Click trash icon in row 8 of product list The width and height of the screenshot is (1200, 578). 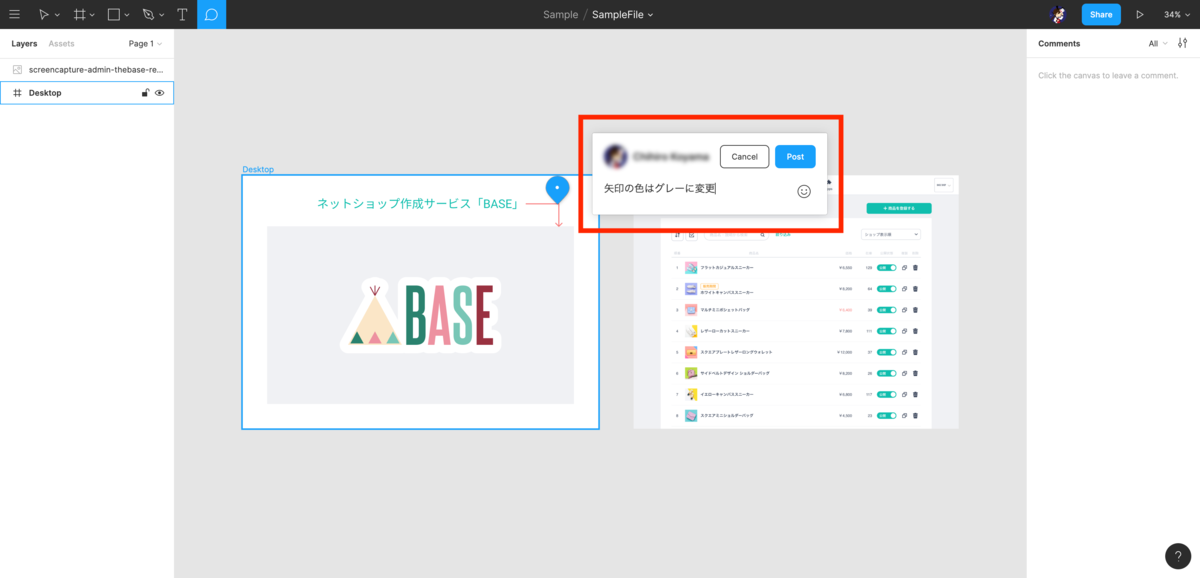[x=915, y=415]
